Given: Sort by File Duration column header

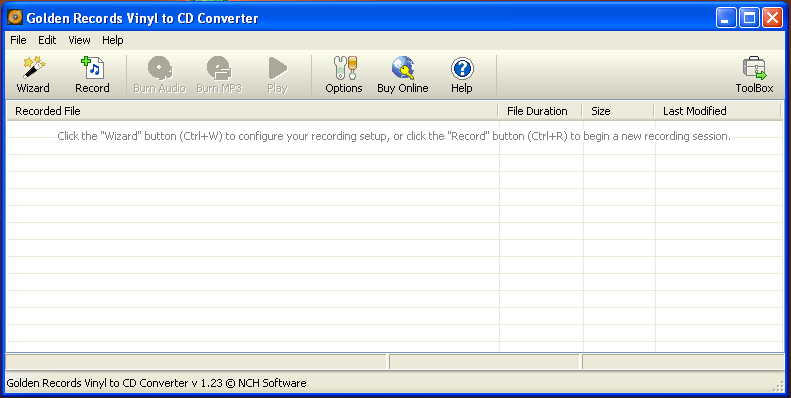Looking at the screenshot, I should 540,111.
